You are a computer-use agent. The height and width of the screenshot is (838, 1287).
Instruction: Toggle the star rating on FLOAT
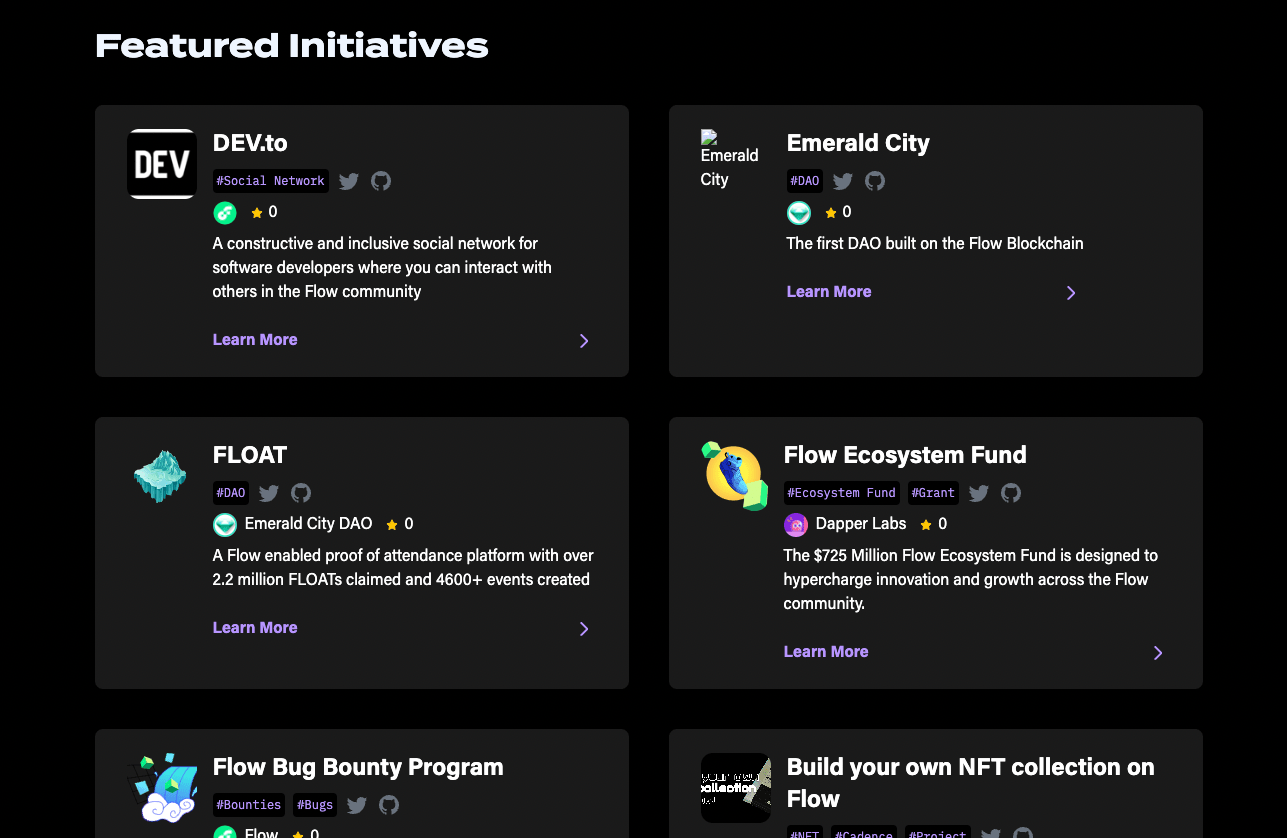pos(391,524)
